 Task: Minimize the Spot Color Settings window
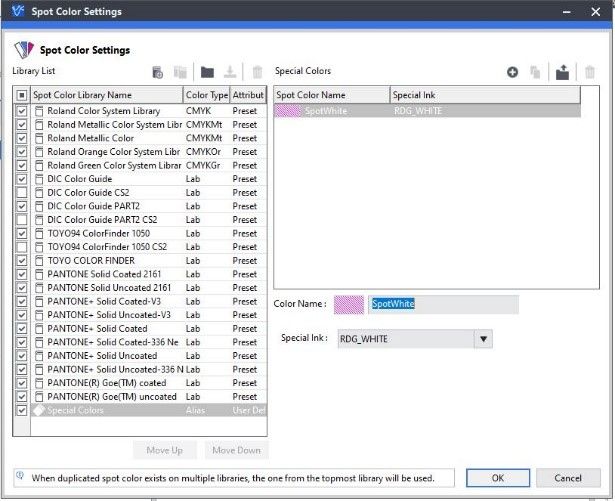coord(566,12)
